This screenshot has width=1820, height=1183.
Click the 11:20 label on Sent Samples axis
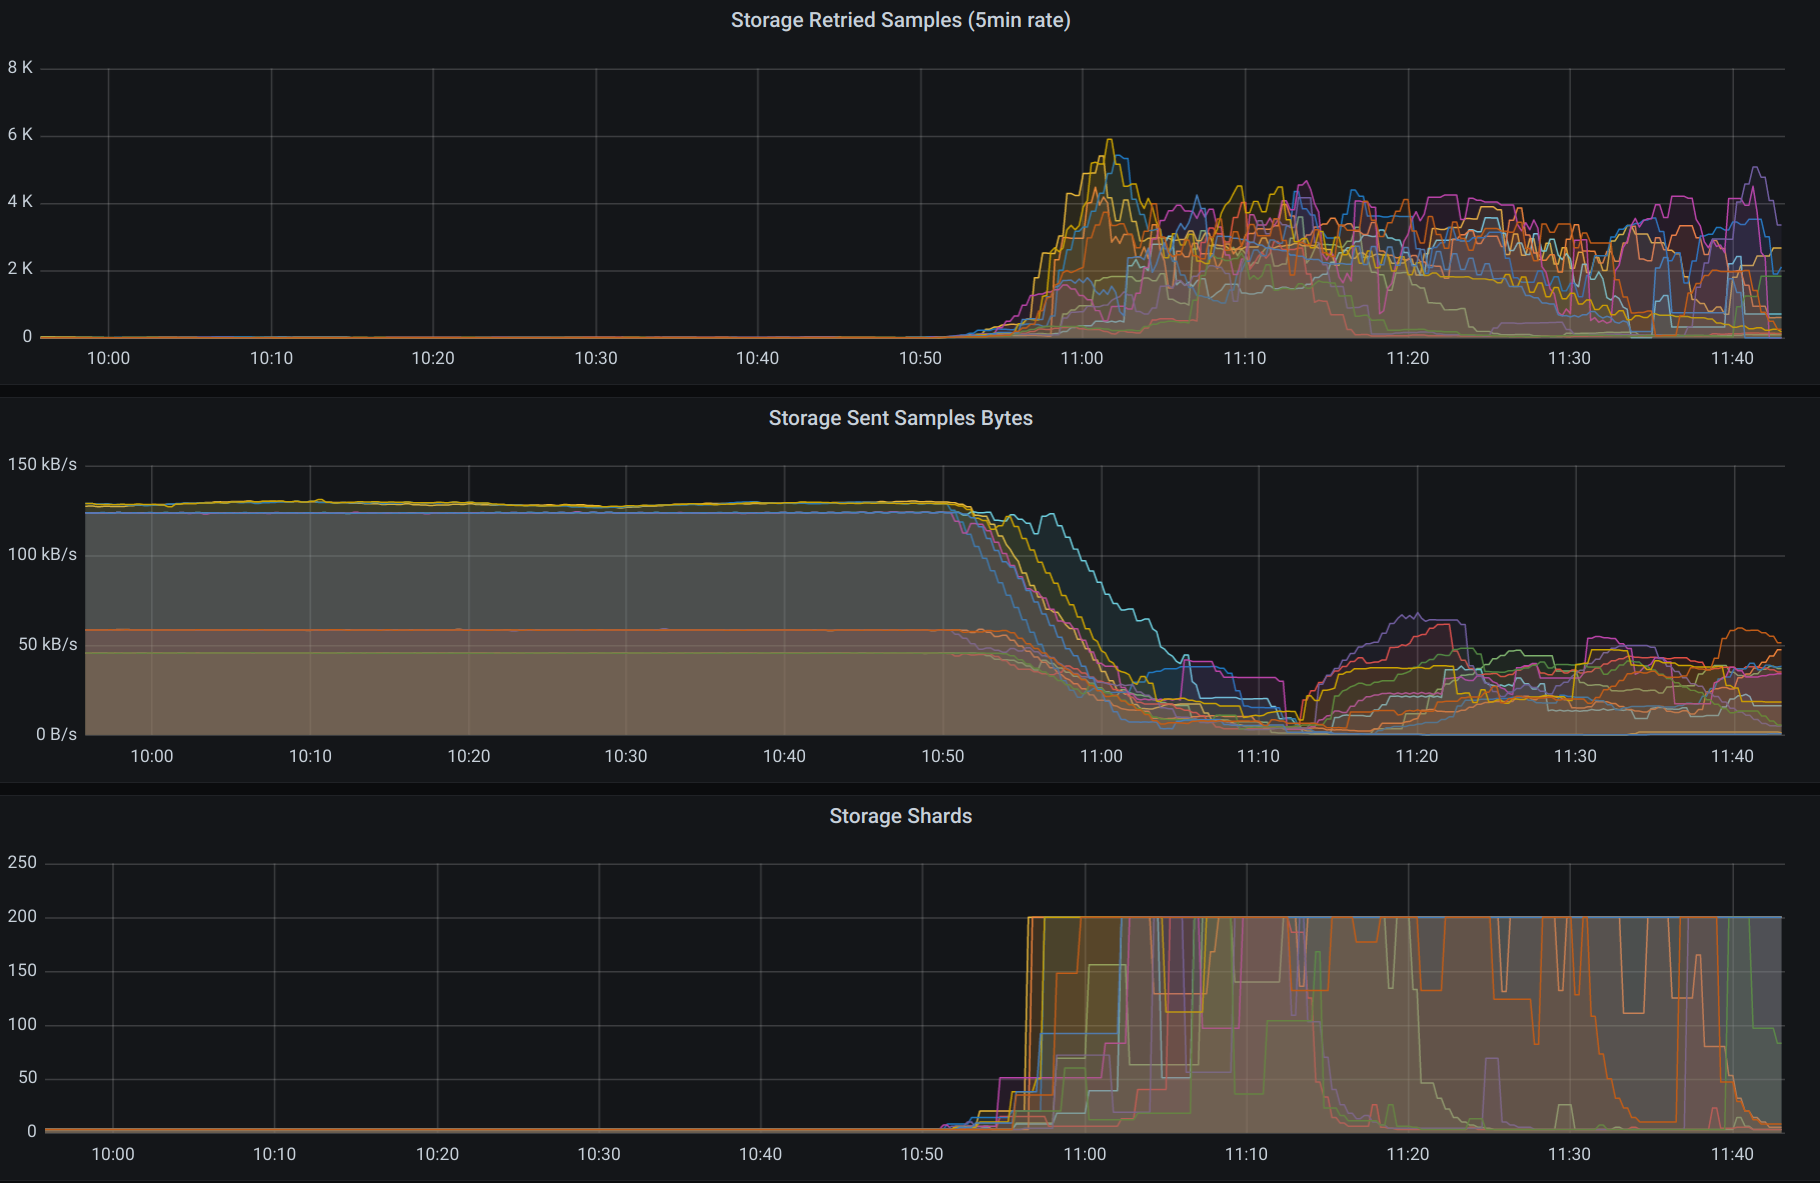(1417, 756)
